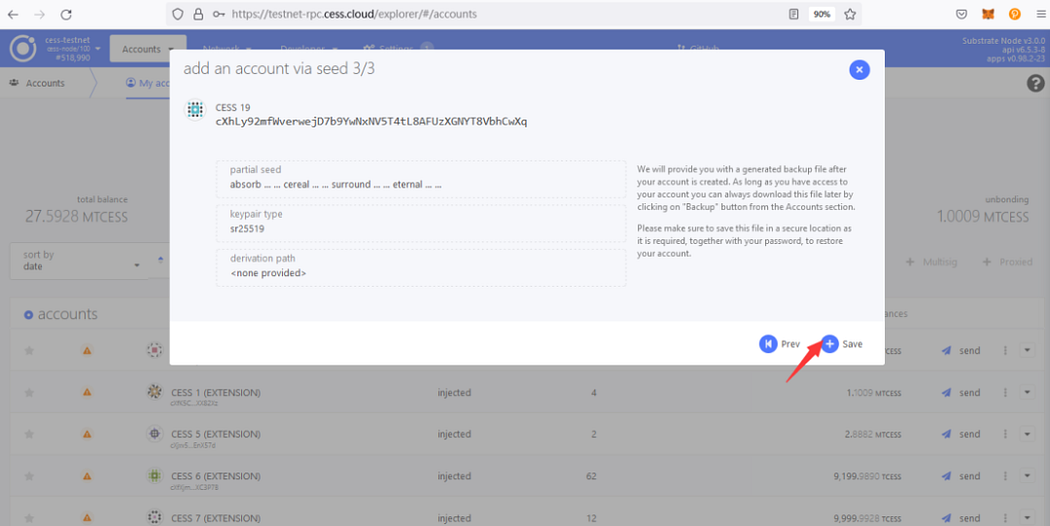Expand the first account row details
The image size is (1050, 526).
tap(1027, 350)
